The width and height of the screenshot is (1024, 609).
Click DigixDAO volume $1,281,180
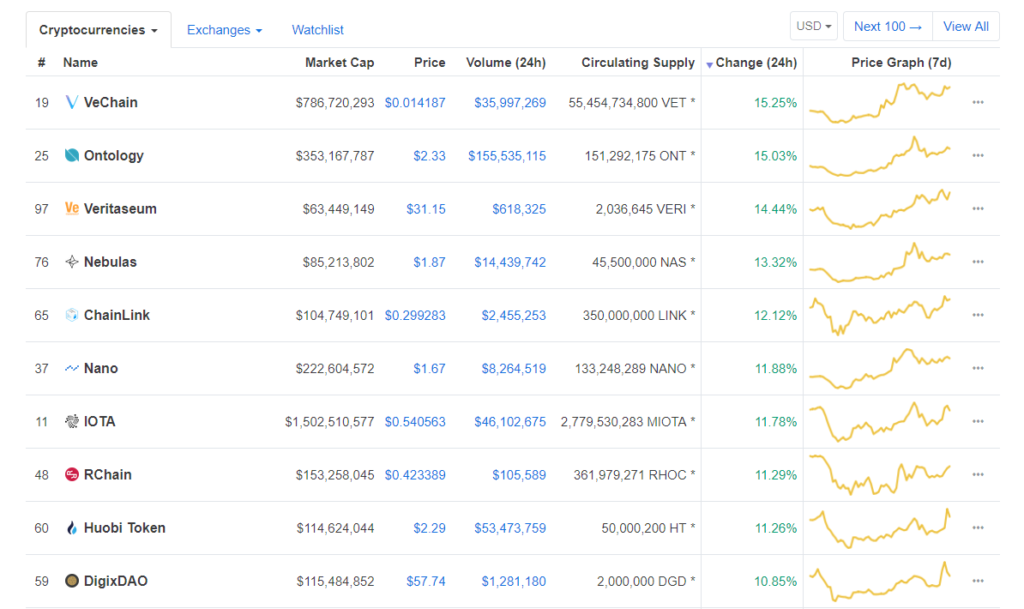[514, 582]
